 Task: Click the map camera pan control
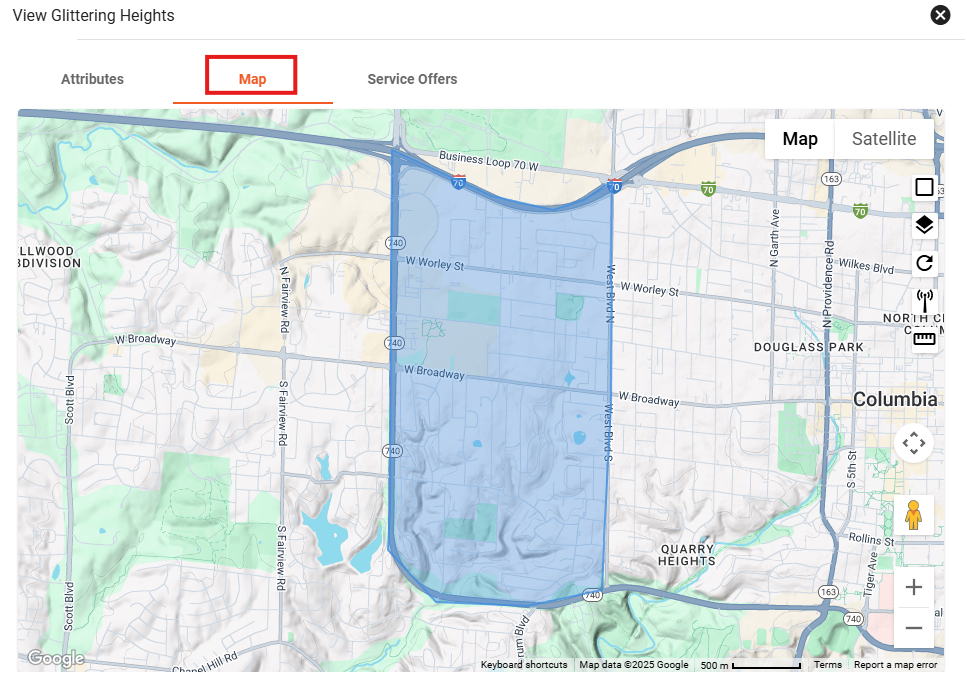click(x=913, y=443)
